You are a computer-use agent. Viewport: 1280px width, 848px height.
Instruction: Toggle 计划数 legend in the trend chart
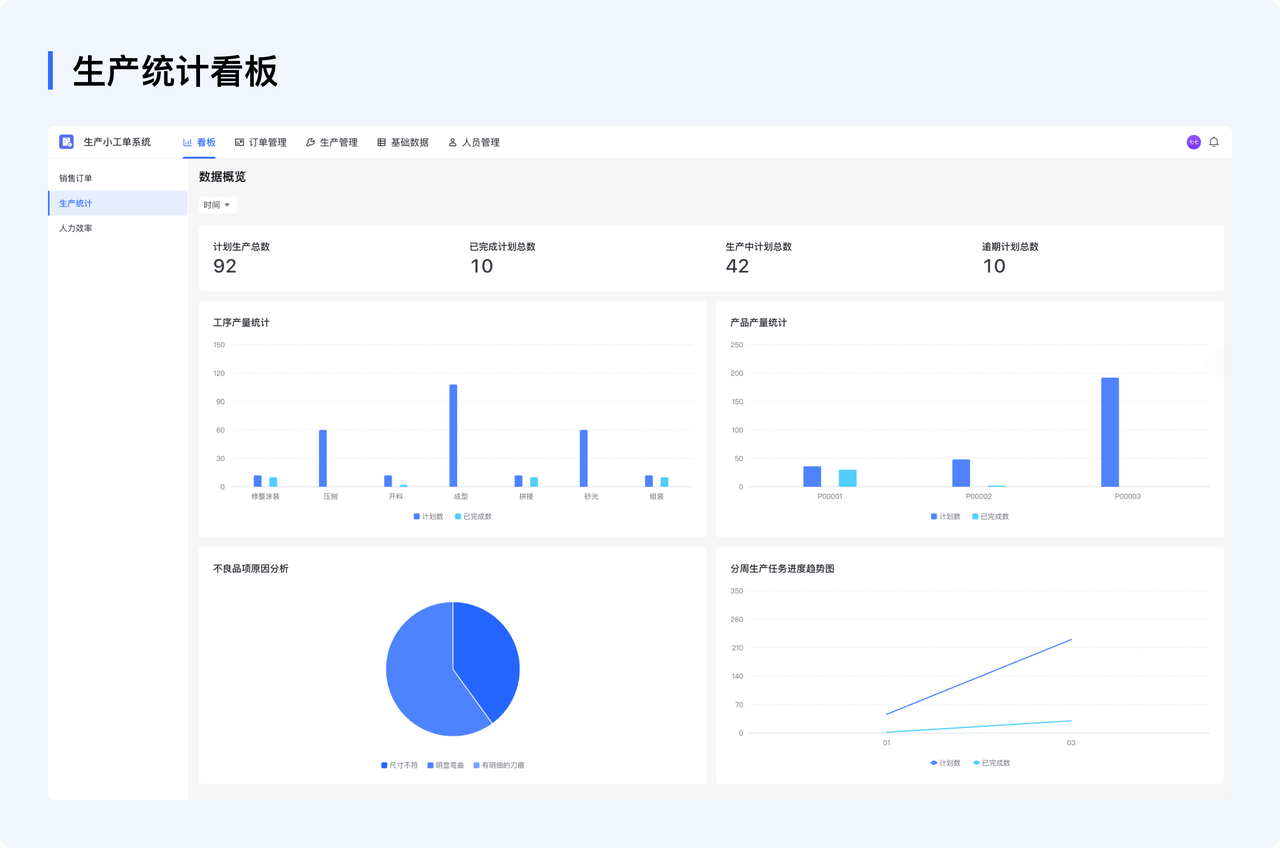(945, 763)
